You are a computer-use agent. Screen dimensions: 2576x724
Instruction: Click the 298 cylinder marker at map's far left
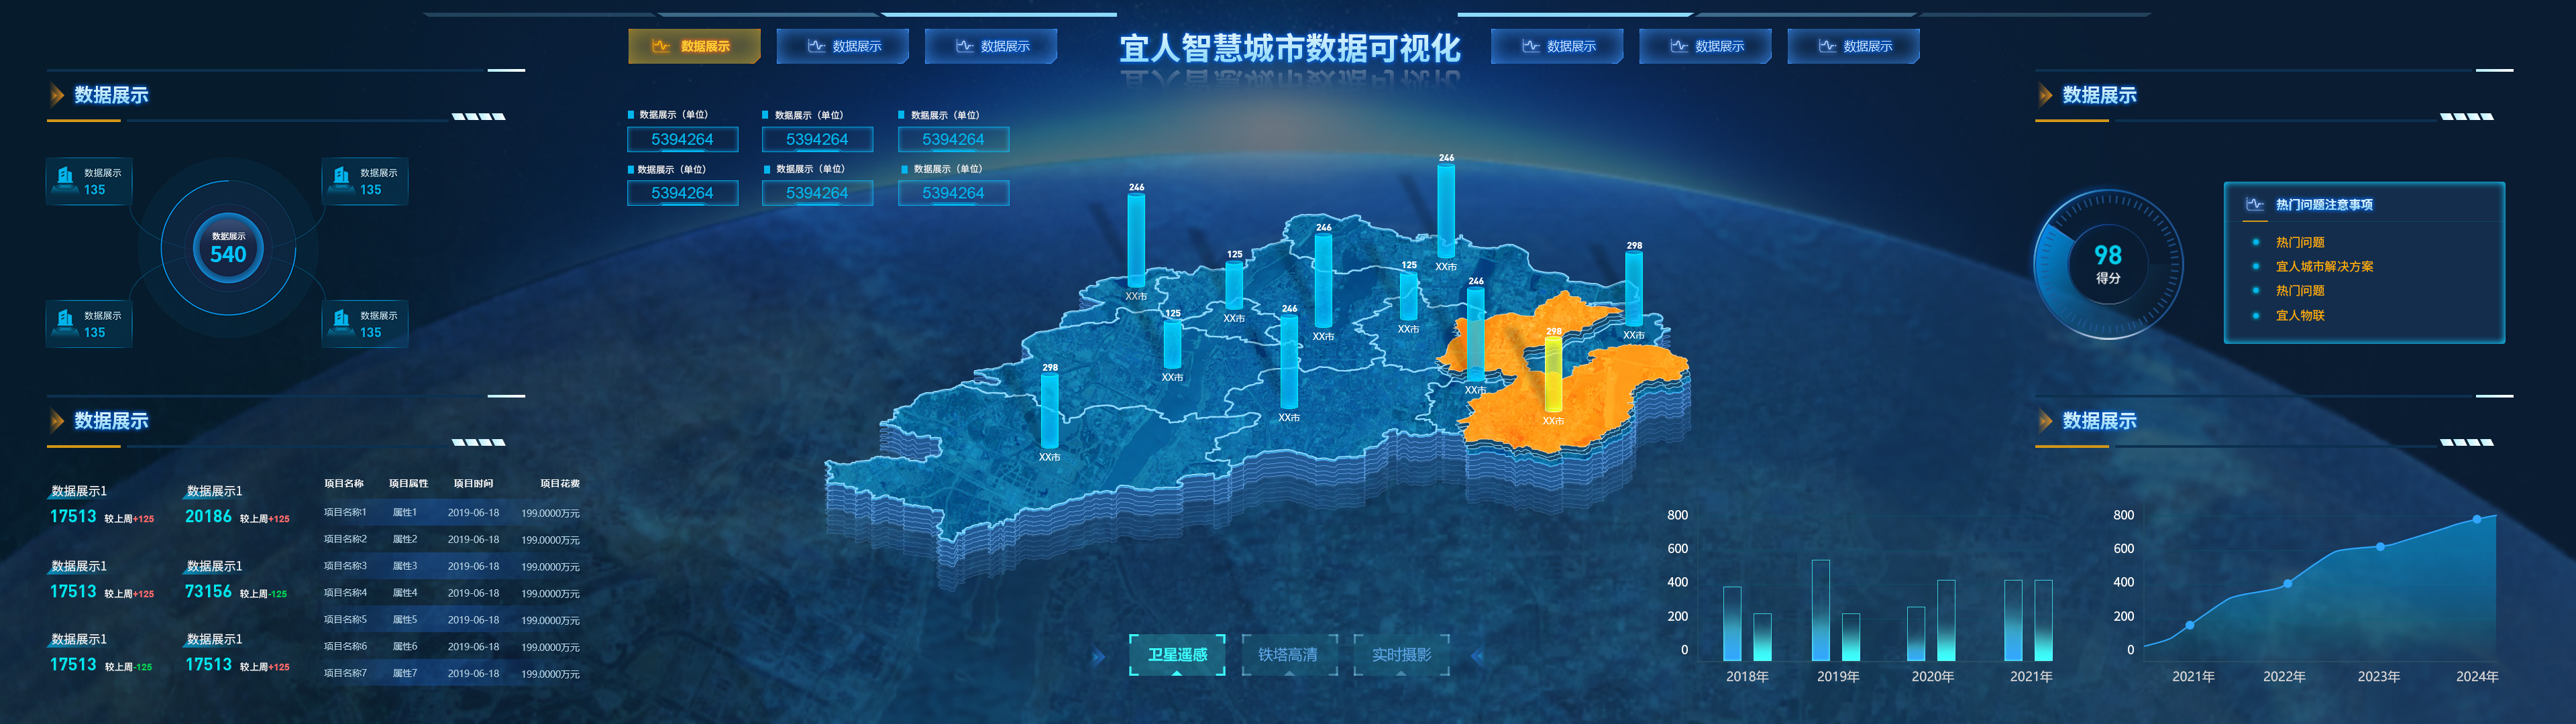[x=1049, y=410]
